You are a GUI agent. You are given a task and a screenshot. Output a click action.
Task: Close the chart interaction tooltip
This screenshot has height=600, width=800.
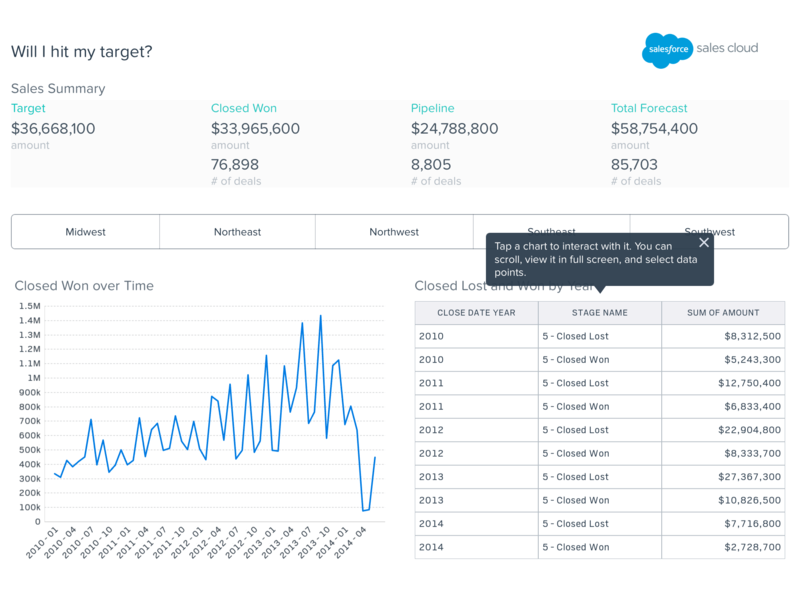[704, 242]
